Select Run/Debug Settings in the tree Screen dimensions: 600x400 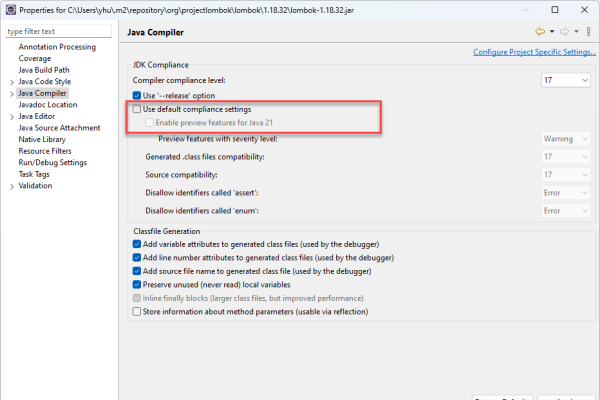click(52, 162)
